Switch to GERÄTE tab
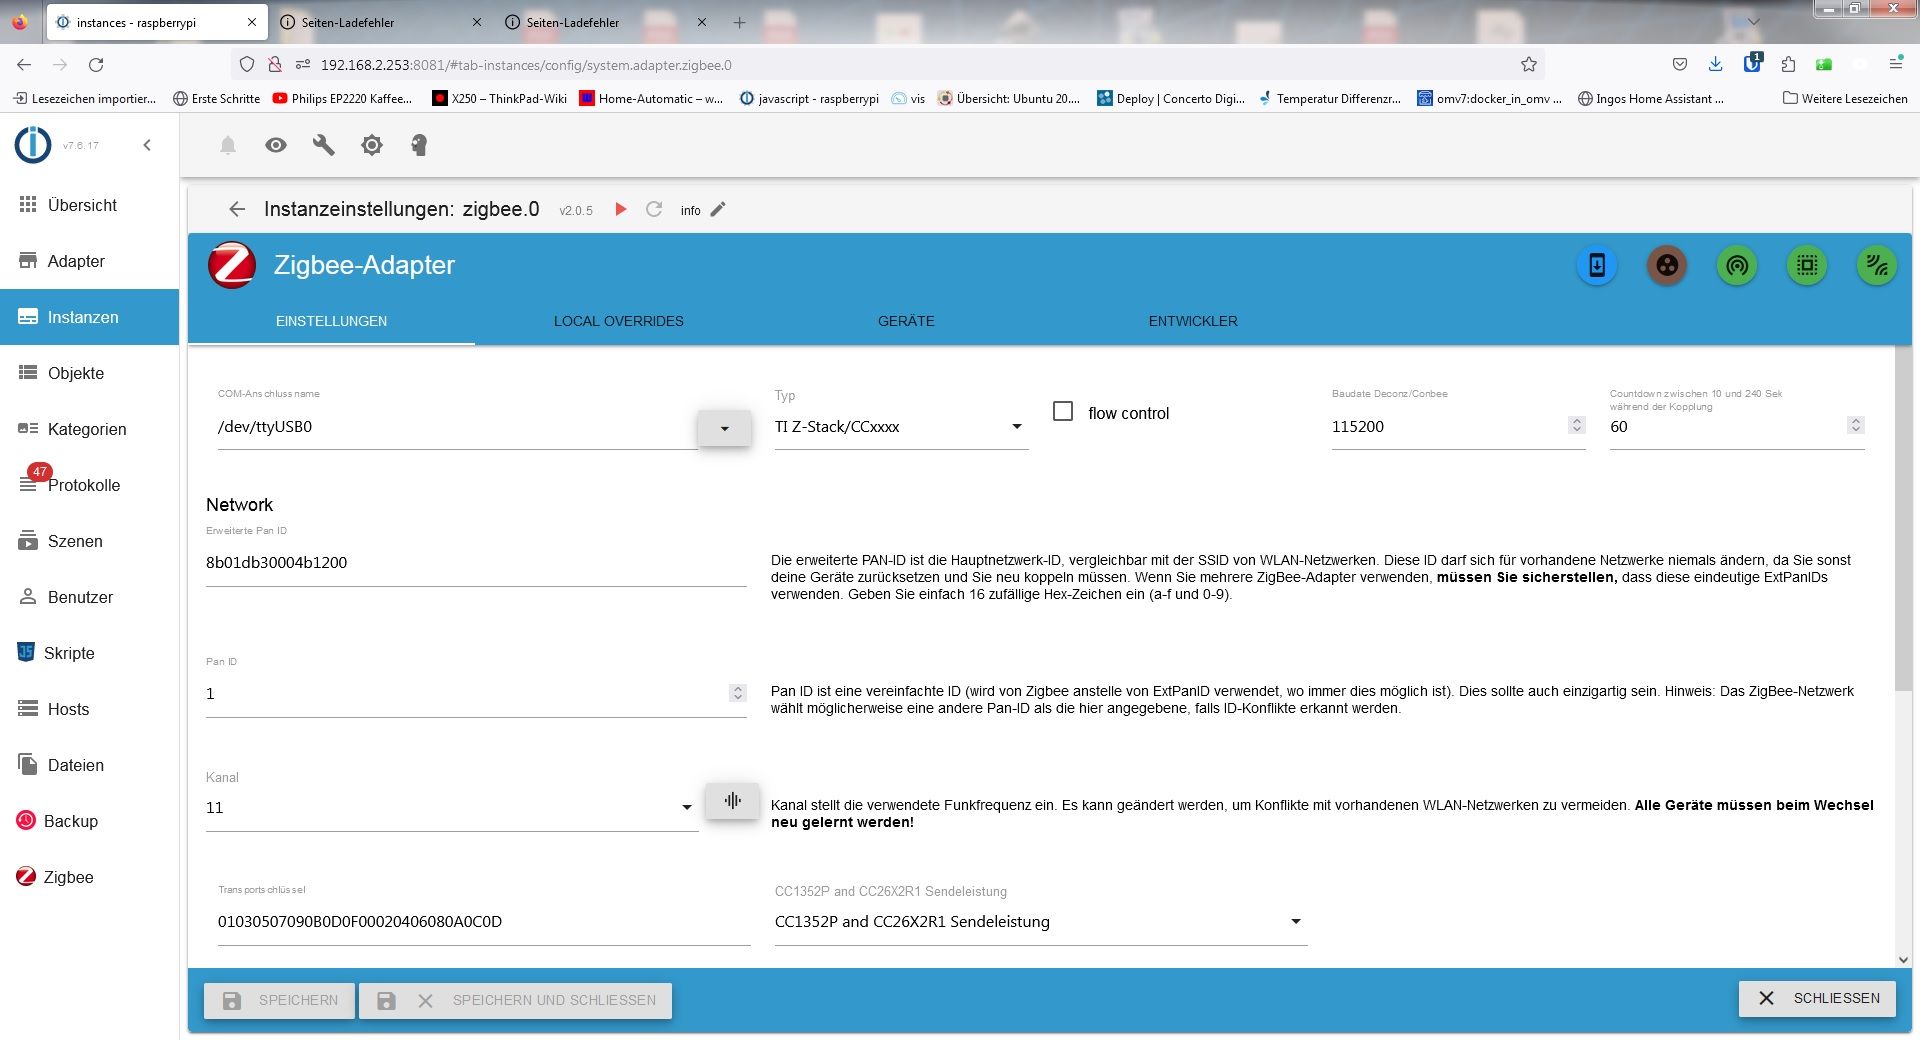 point(906,321)
